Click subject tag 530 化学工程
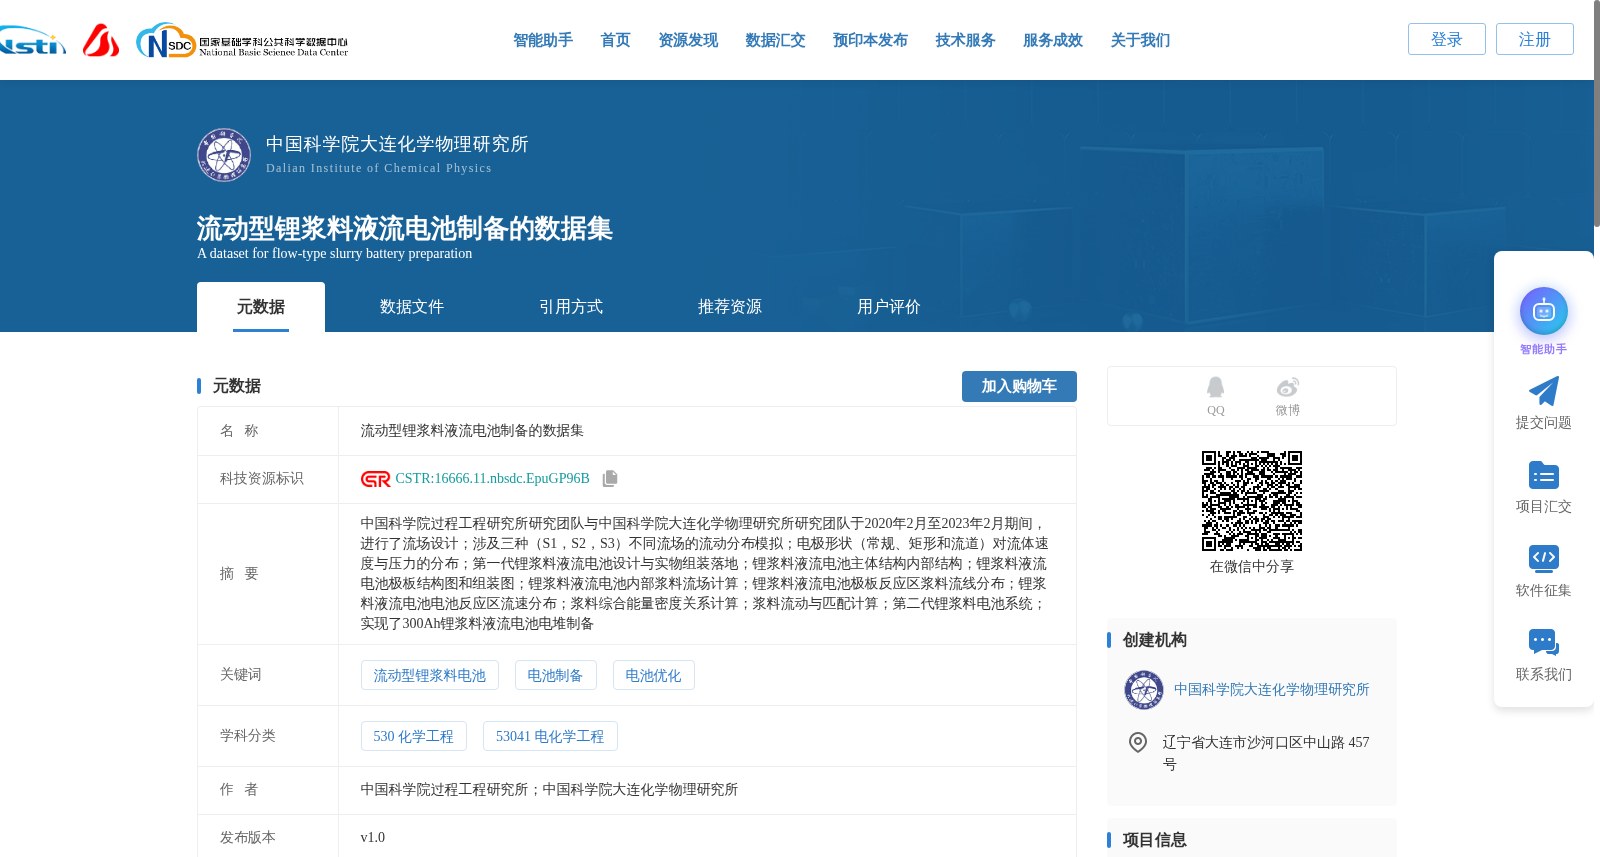This screenshot has width=1600, height=857. [x=414, y=736]
